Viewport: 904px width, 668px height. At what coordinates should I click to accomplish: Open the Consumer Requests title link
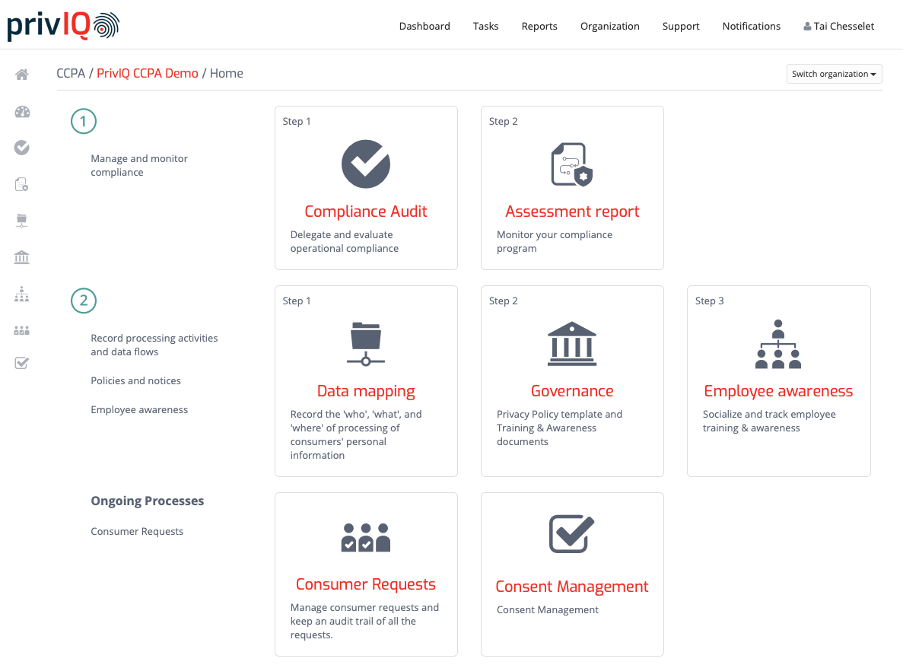[366, 584]
